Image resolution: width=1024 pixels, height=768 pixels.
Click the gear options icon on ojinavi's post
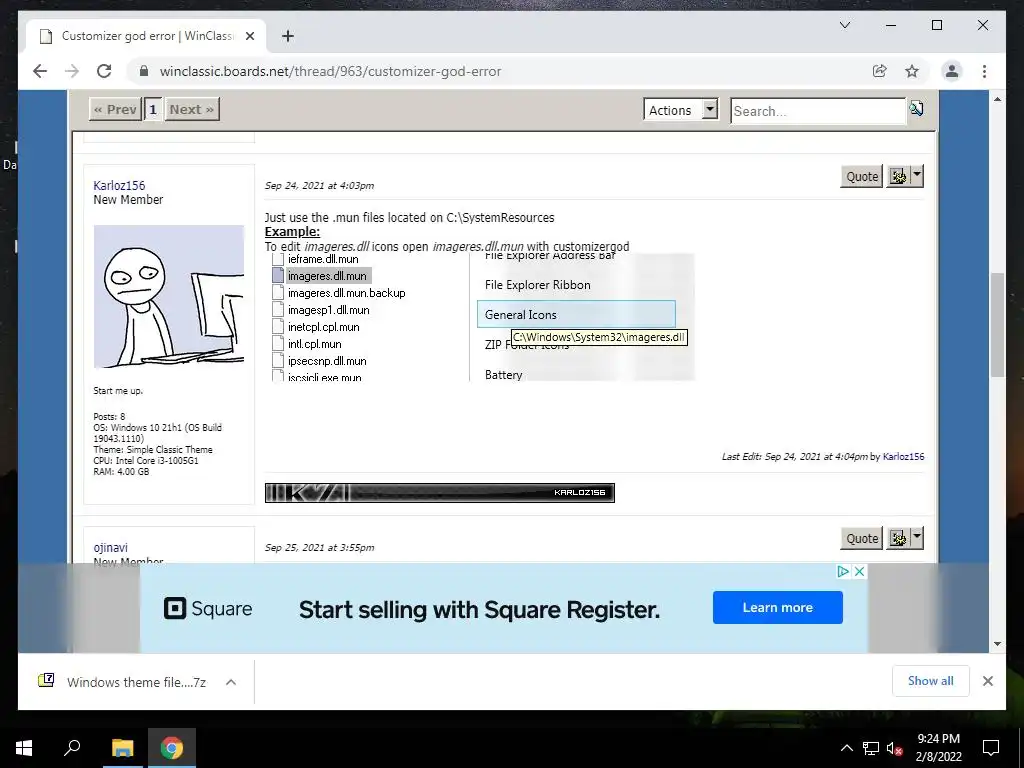898,538
